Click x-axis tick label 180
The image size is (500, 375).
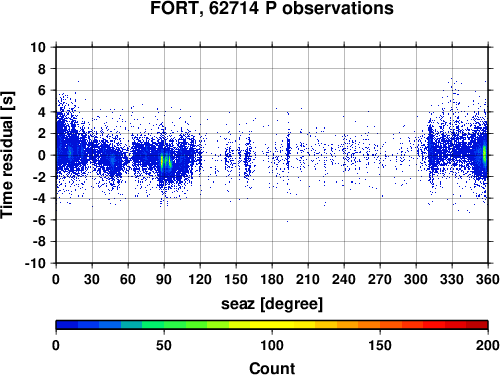(272, 279)
